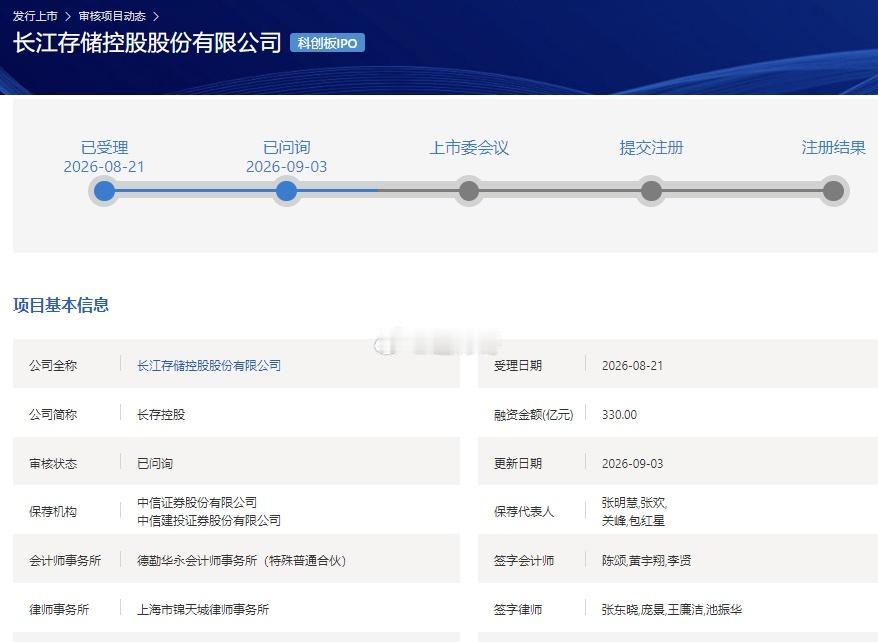Click the 长江存储控股股份有限公司 page title
The image size is (878, 642).
147,43
